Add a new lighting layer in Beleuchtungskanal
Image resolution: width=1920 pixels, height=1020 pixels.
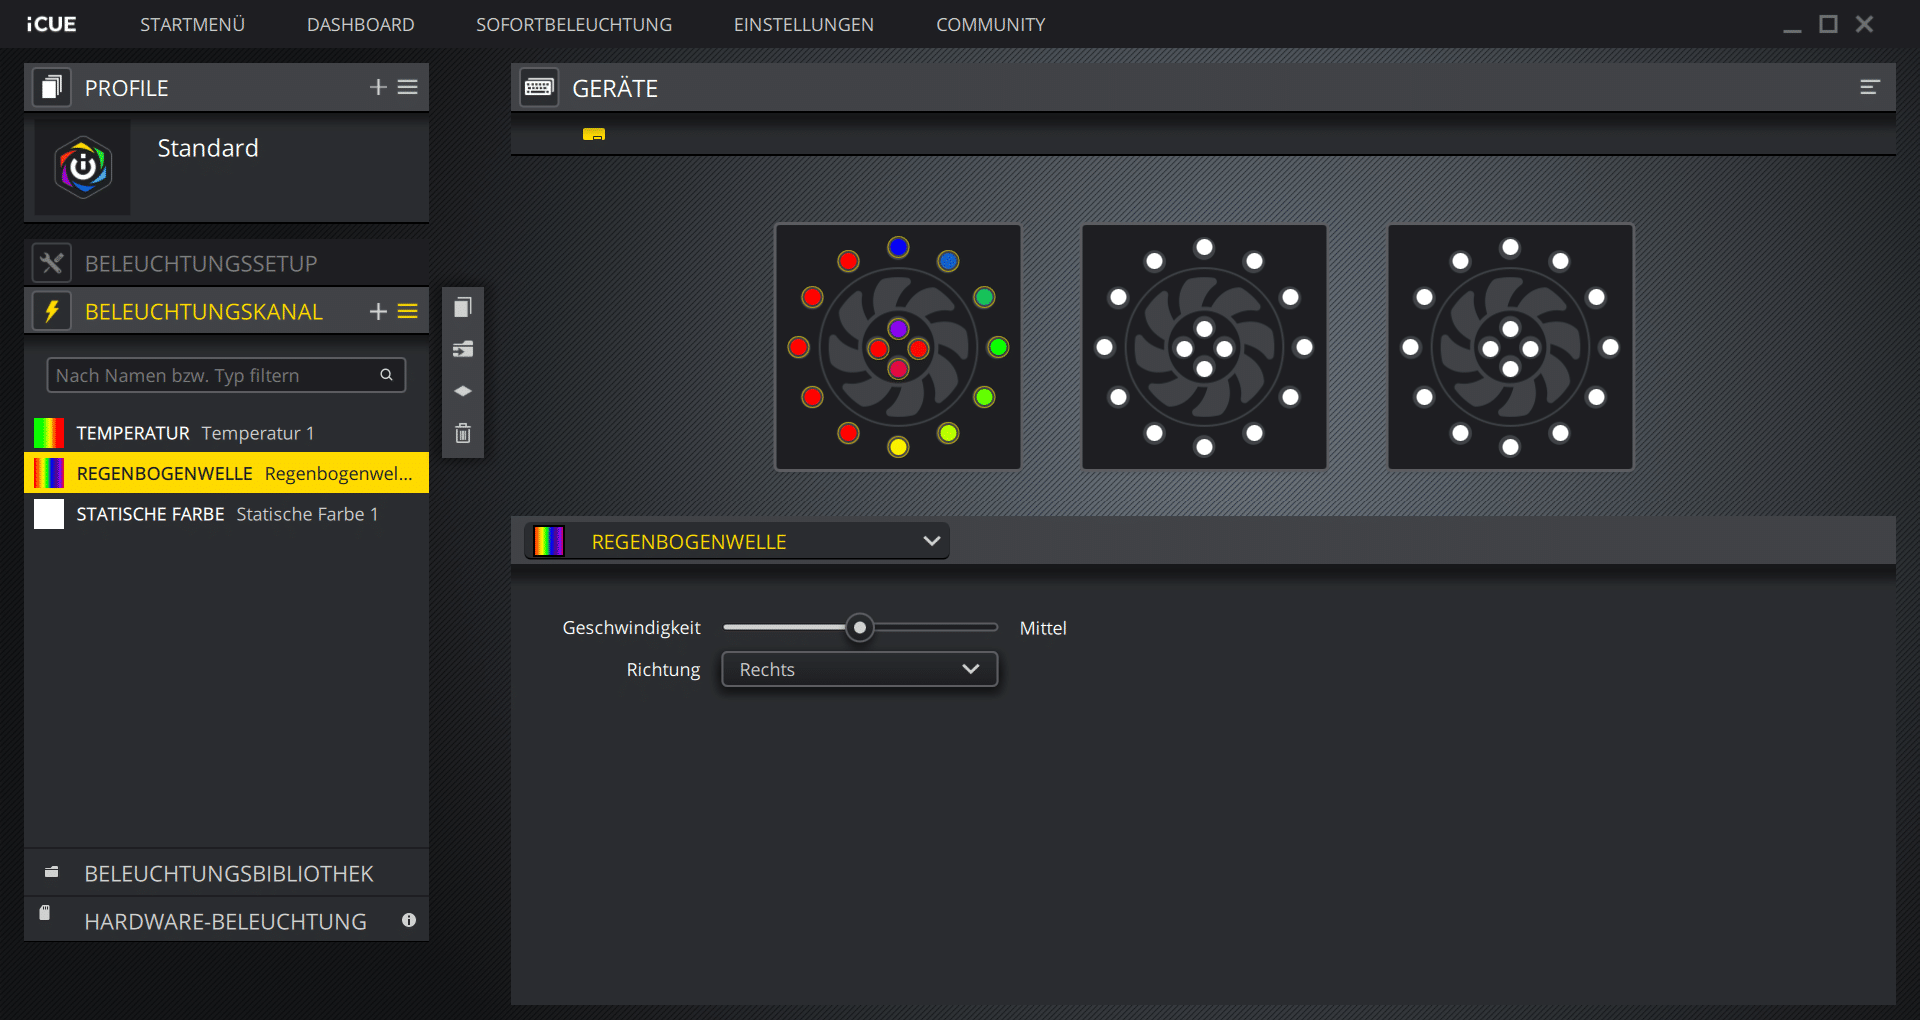point(378,312)
